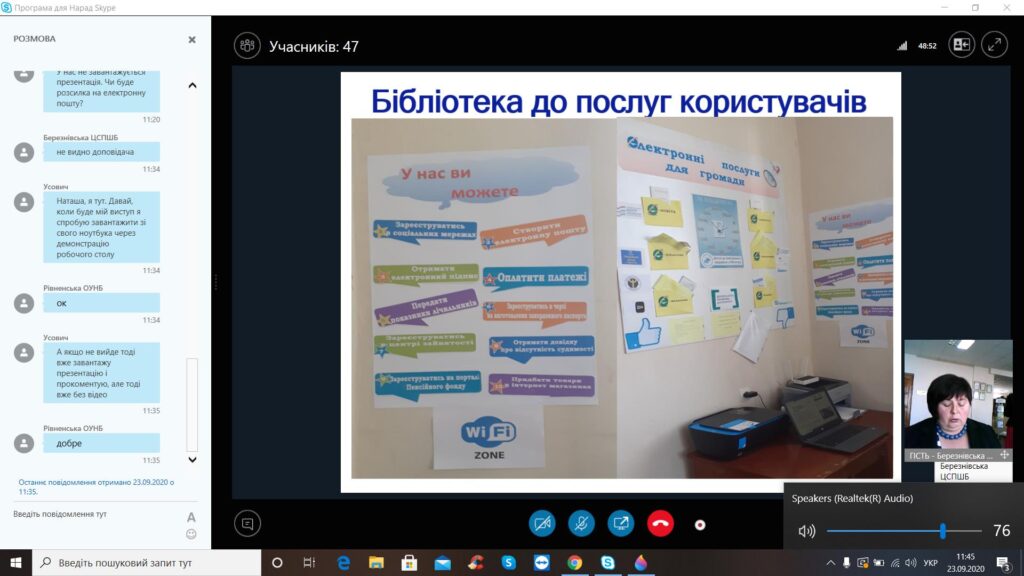Click the recording indicator dot
The height and width of the screenshot is (576, 1024).
[700, 524]
